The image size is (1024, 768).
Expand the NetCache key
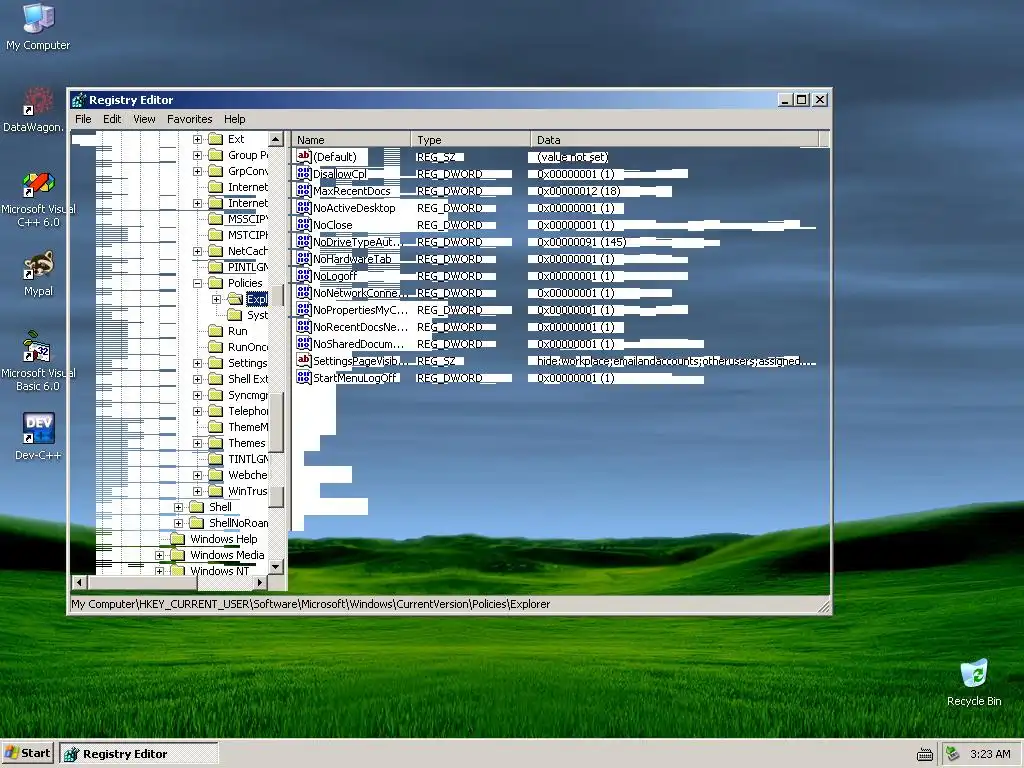click(x=197, y=251)
